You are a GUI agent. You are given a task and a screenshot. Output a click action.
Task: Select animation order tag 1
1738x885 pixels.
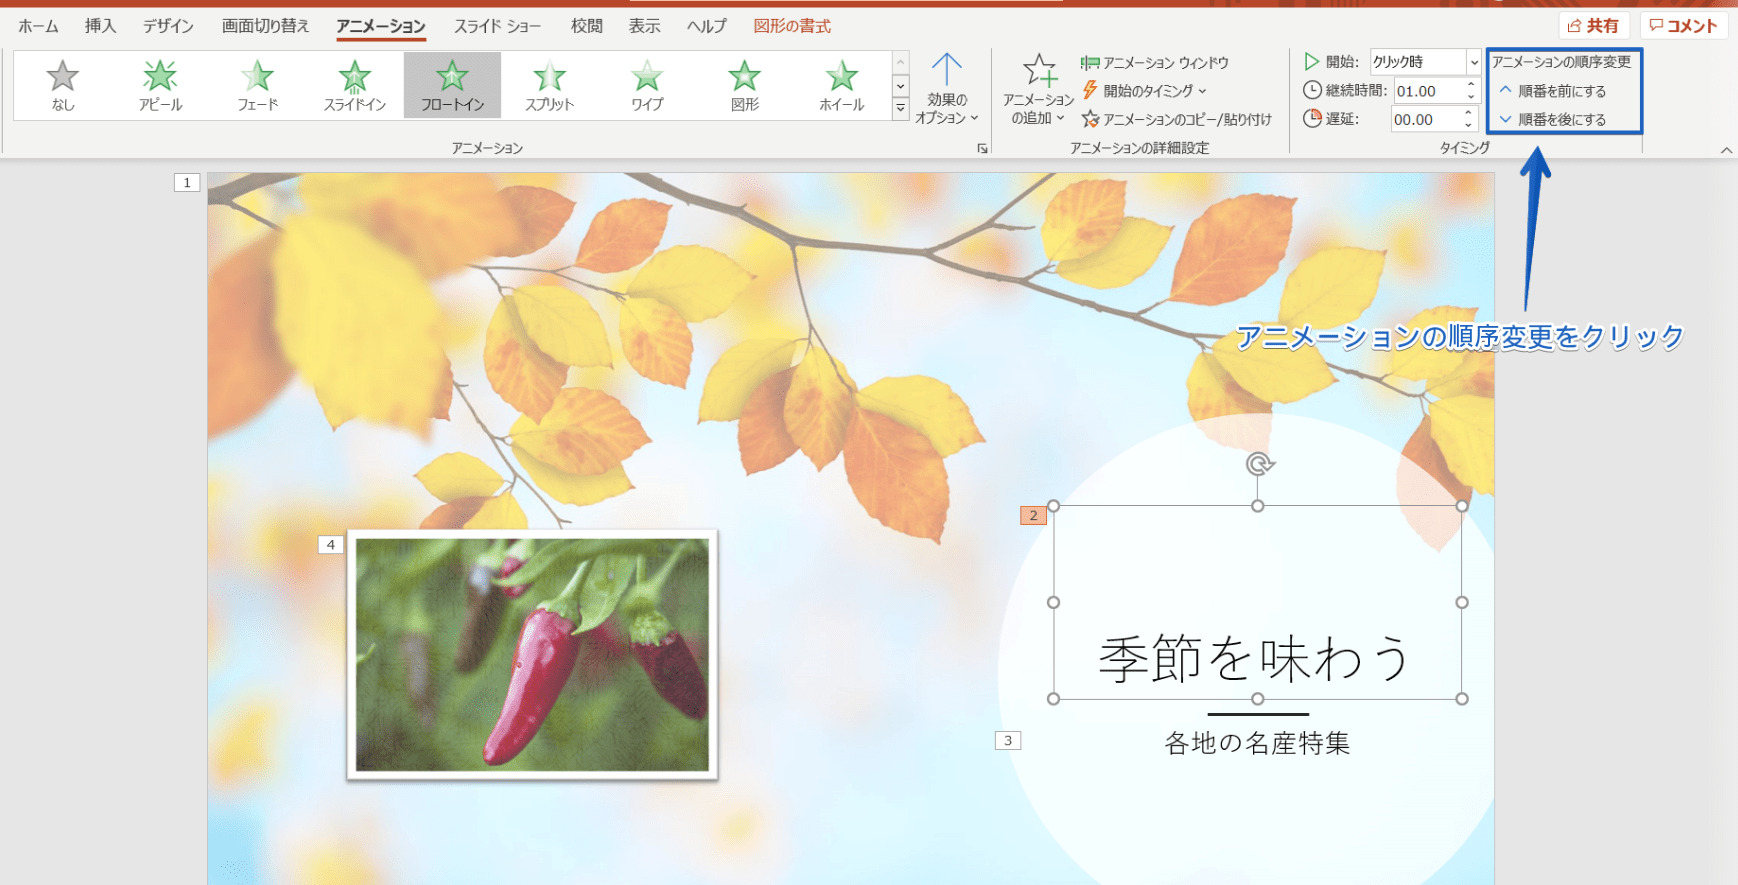pyautogui.click(x=187, y=182)
